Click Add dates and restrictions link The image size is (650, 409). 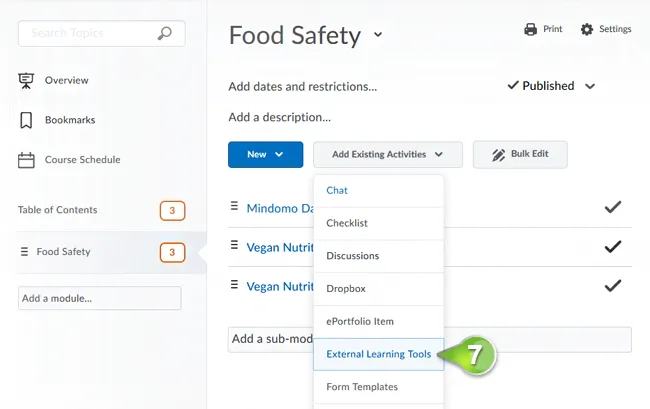click(303, 87)
